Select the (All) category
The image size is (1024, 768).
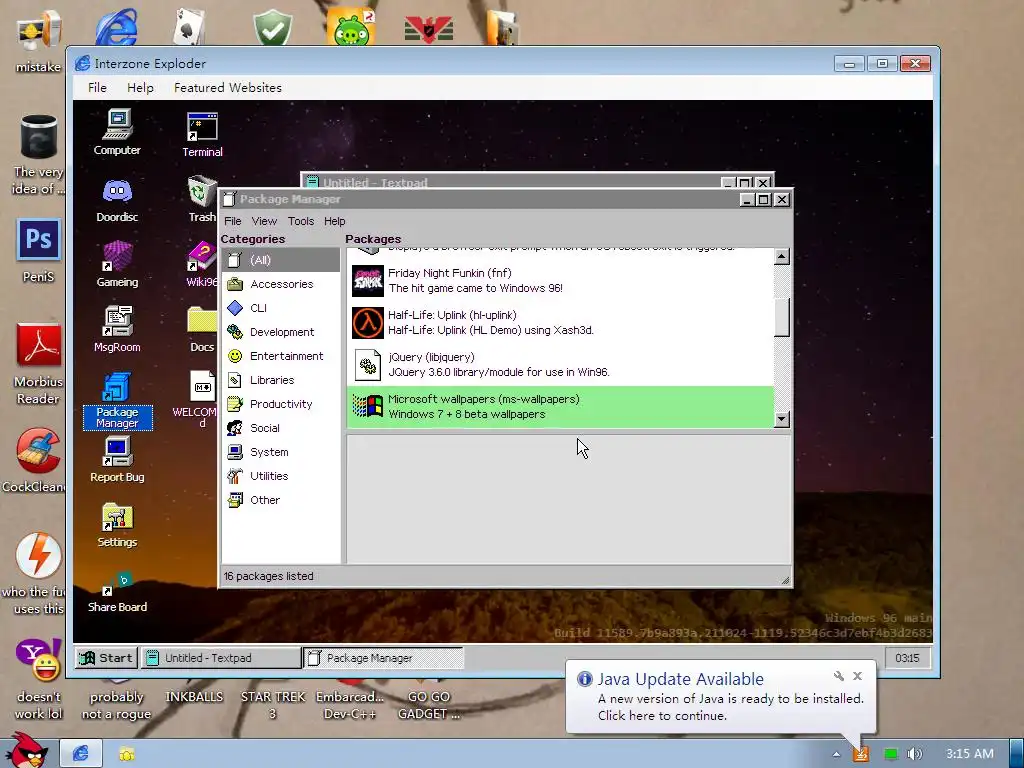point(281,260)
